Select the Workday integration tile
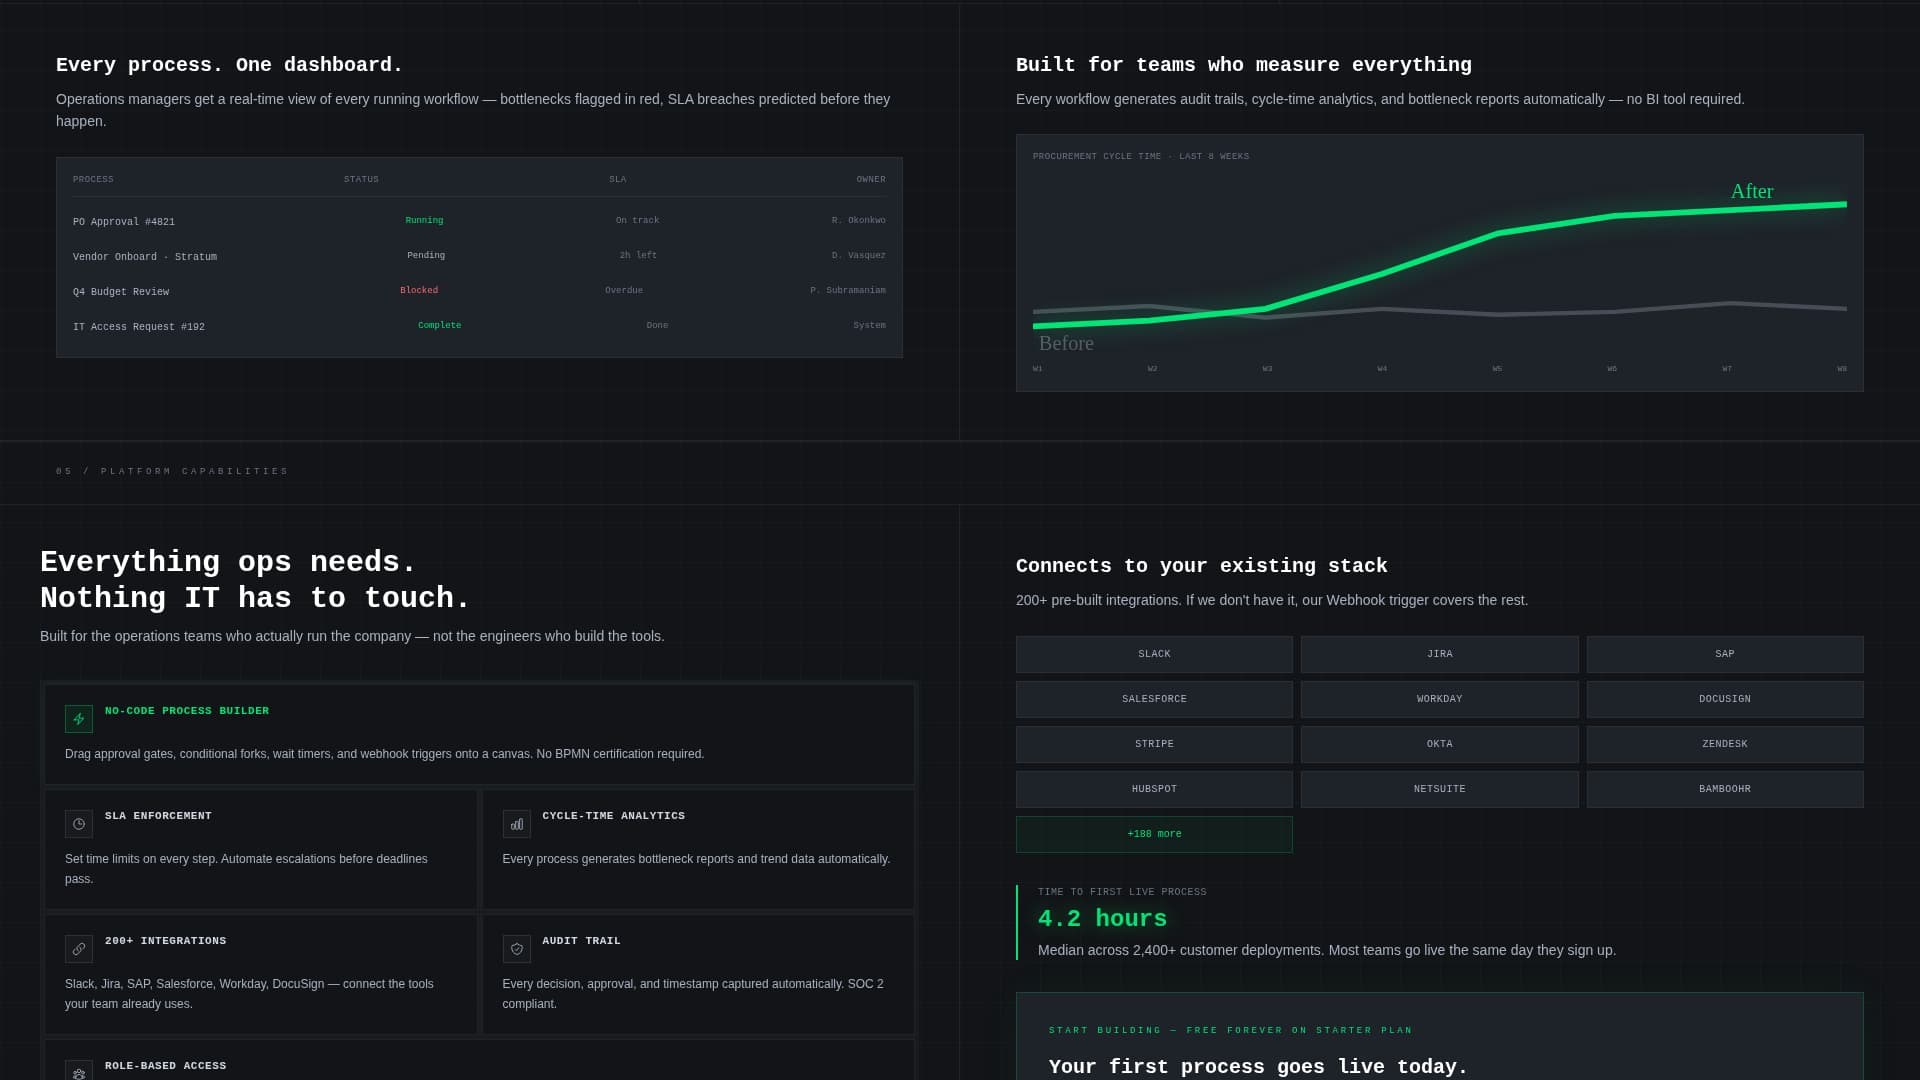Viewport: 1920px width, 1080px height. pos(1439,699)
